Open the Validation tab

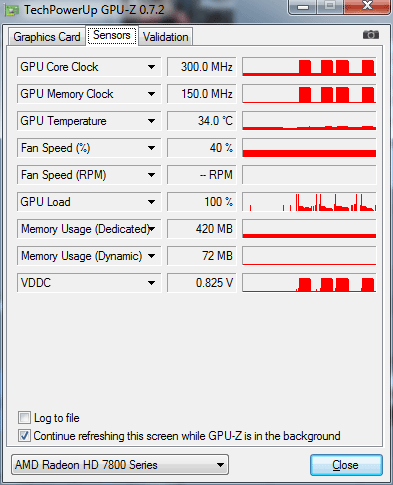(165, 37)
